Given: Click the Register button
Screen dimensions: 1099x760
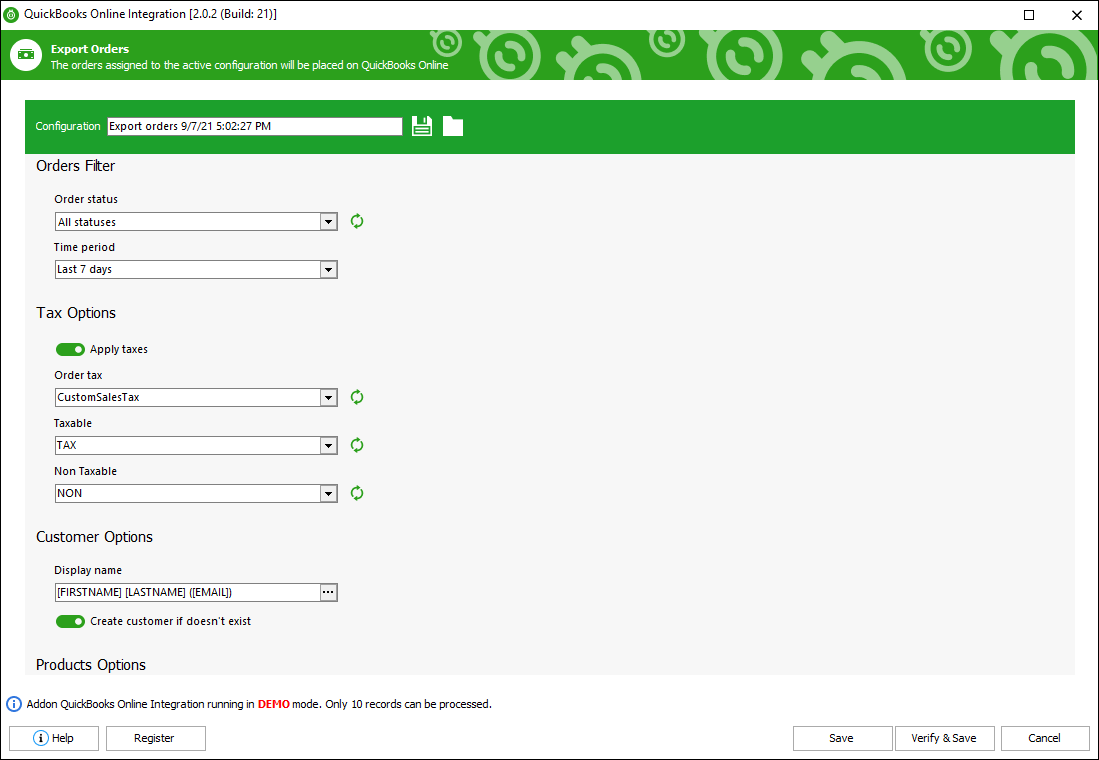Looking at the screenshot, I should (x=156, y=738).
